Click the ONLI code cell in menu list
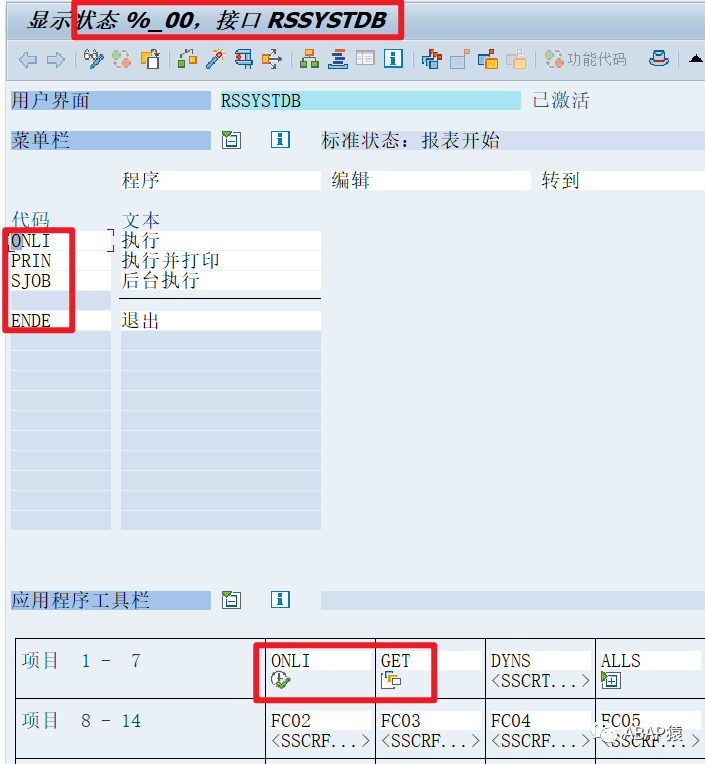 (61, 241)
